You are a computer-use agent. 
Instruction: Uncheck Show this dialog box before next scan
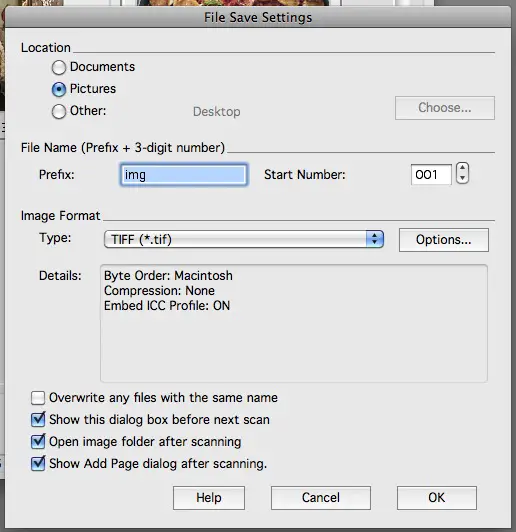click(38, 420)
